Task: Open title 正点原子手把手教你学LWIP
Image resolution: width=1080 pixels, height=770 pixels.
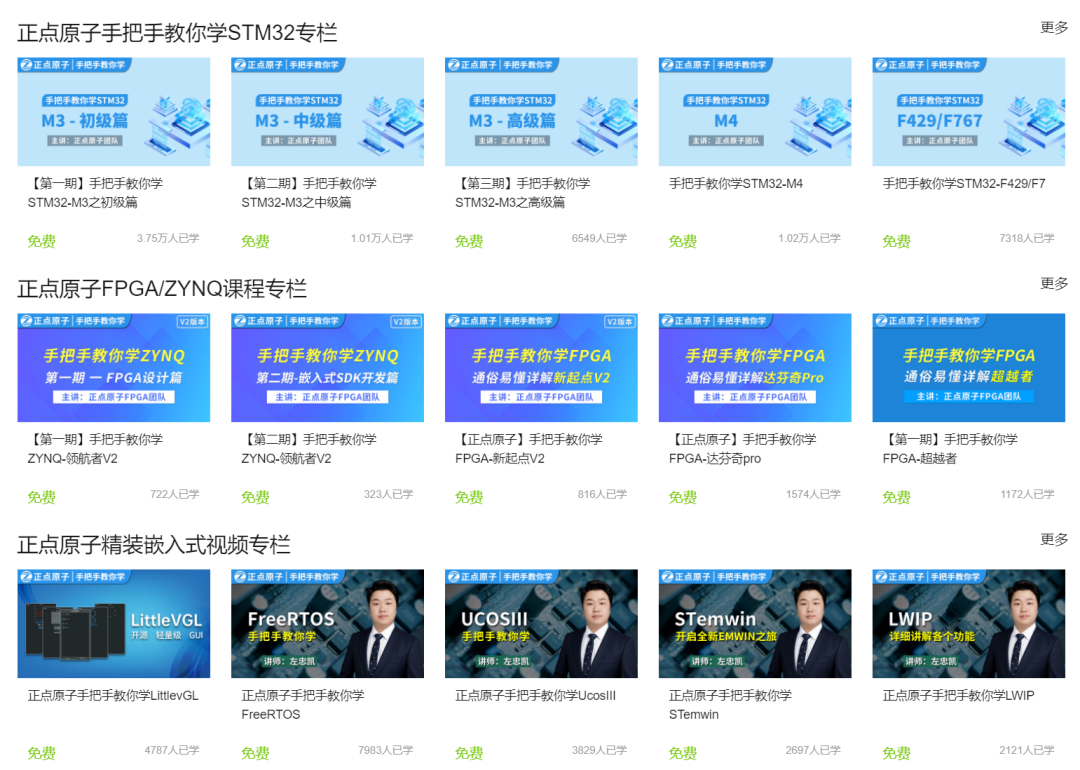Action: (x=959, y=696)
